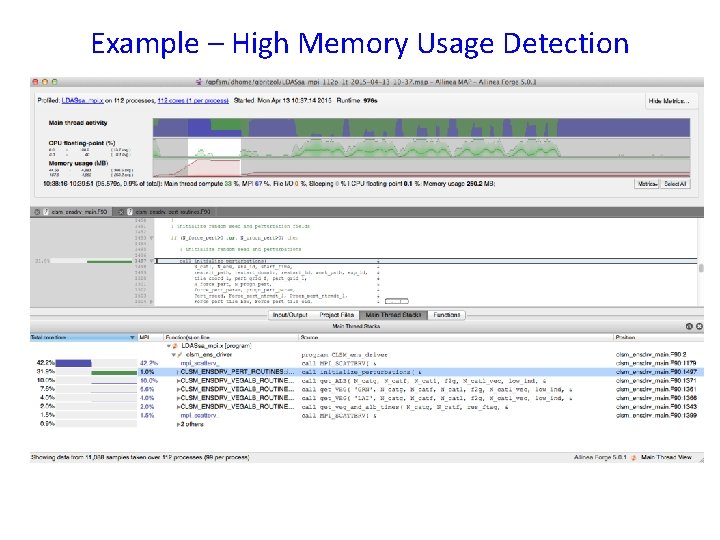Collapse the fold arrow at the 'if (N_force_pert' line
The height and width of the screenshot is (540, 720).
point(152,238)
